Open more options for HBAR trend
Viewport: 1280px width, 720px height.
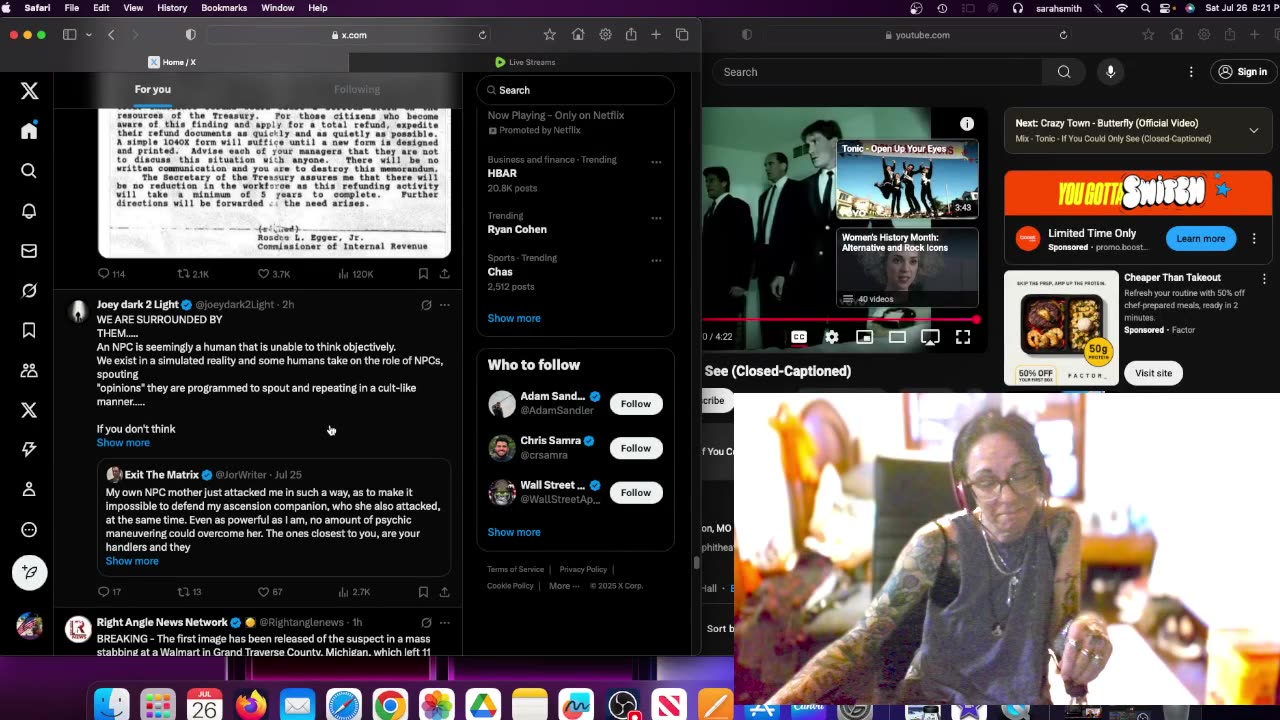click(x=656, y=162)
